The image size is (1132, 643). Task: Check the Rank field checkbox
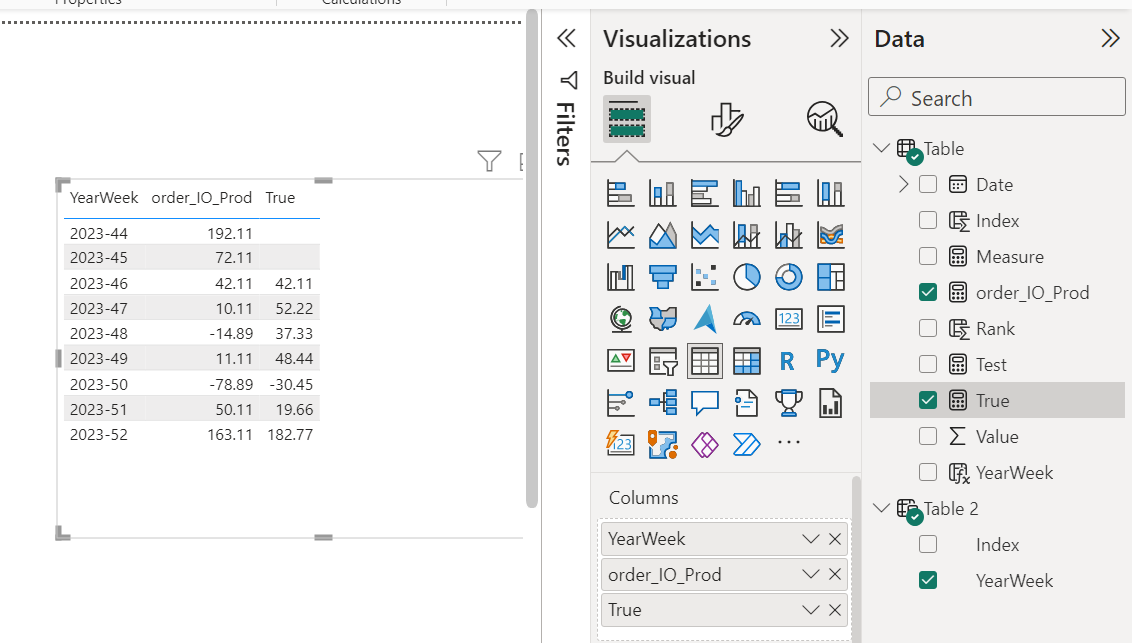[x=928, y=328]
